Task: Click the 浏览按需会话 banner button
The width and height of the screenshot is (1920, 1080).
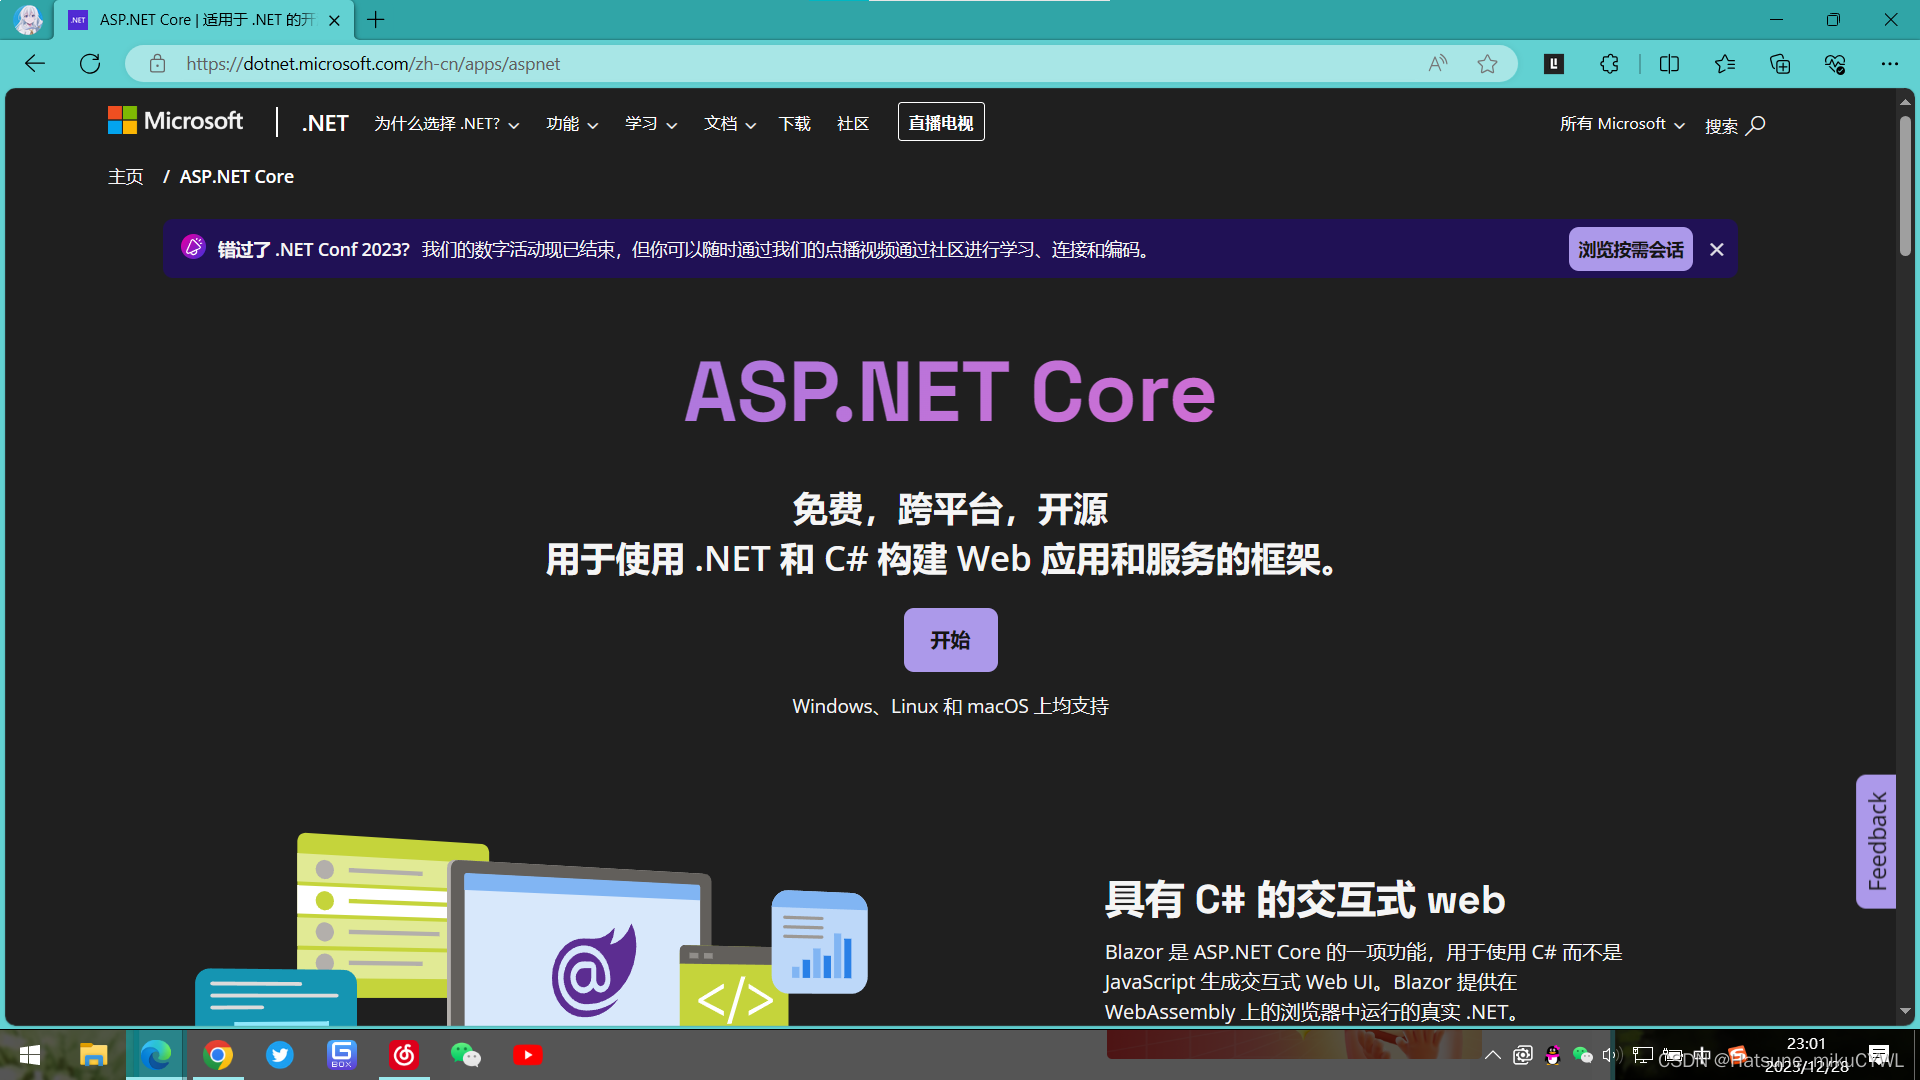Action: point(1630,249)
